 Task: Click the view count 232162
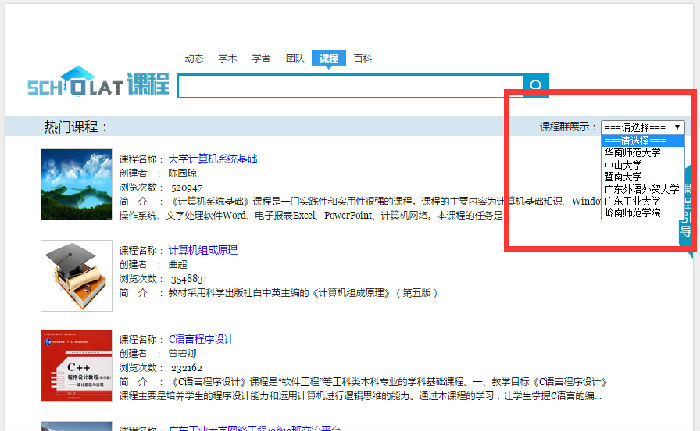187,368
